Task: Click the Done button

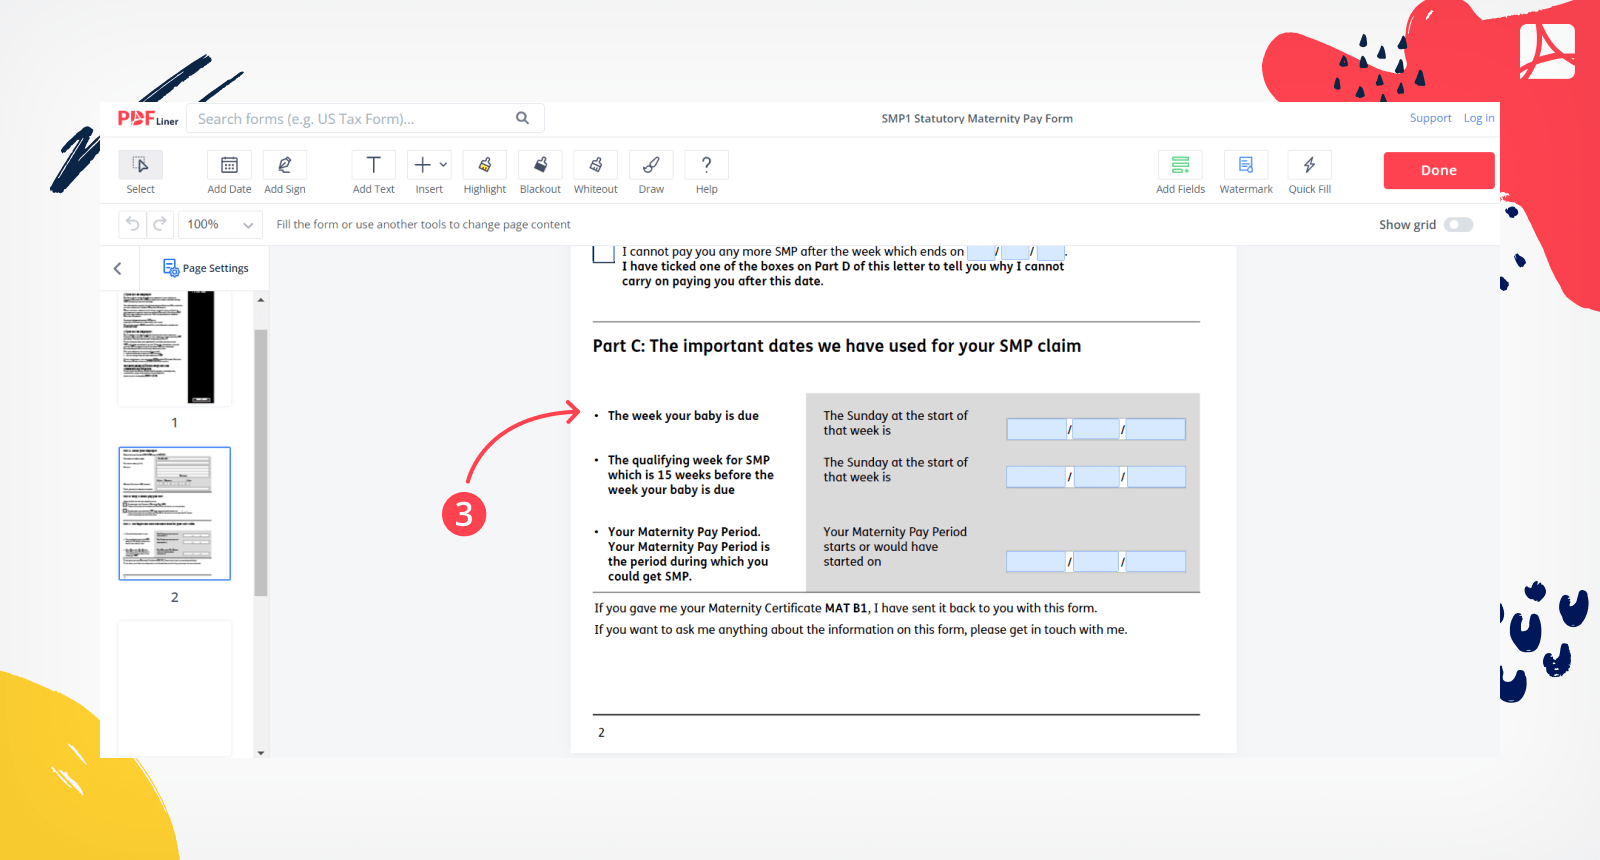Action: pyautogui.click(x=1439, y=170)
